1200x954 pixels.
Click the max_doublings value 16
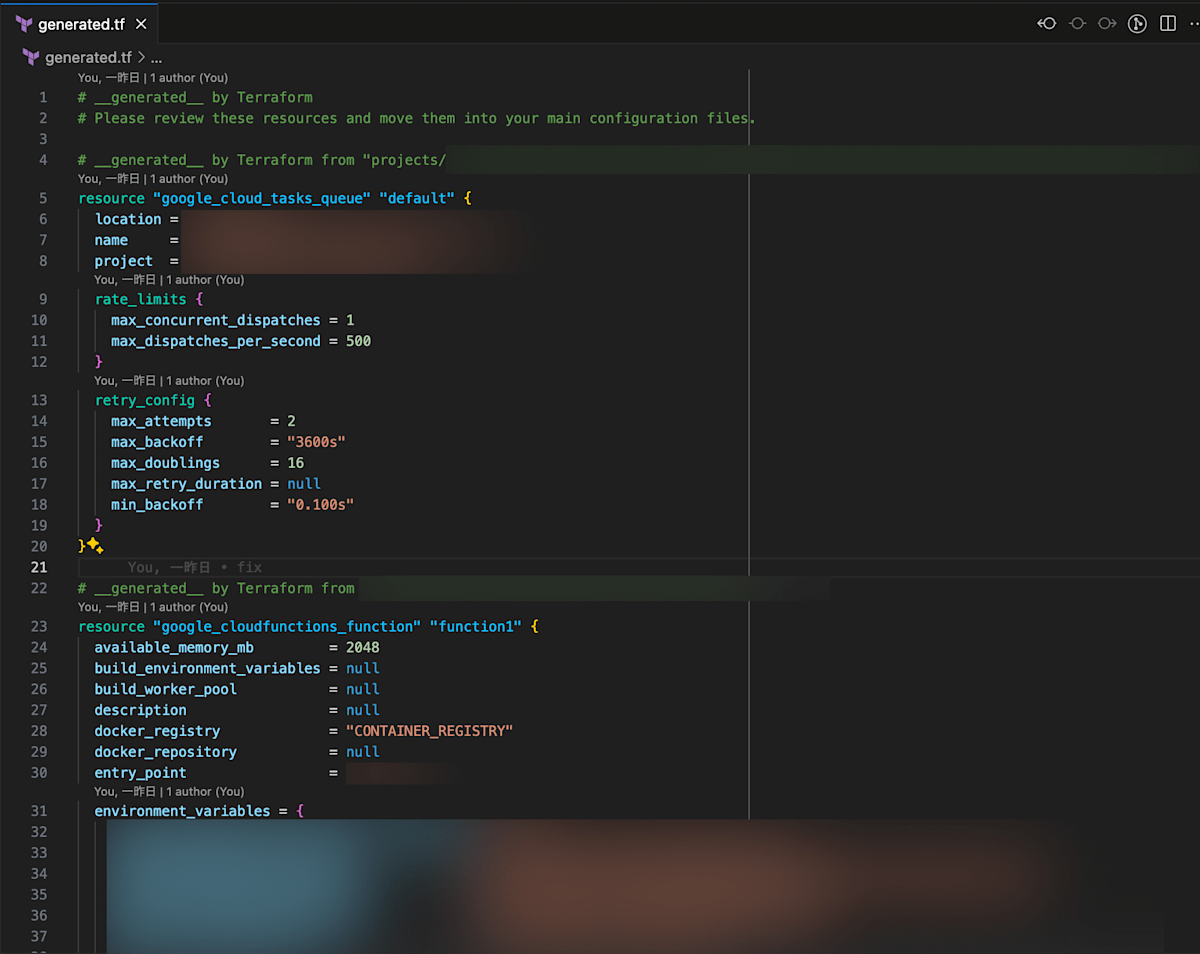coord(295,463)
